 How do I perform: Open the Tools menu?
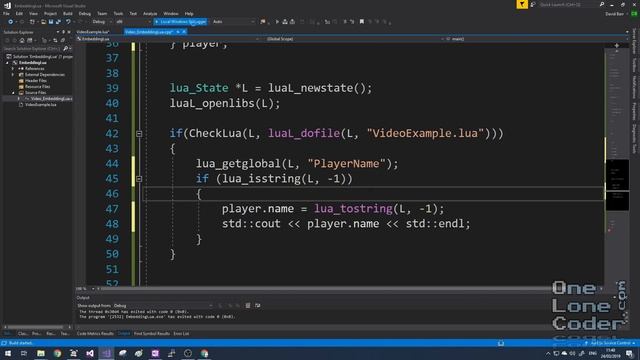tap(118, 13)
